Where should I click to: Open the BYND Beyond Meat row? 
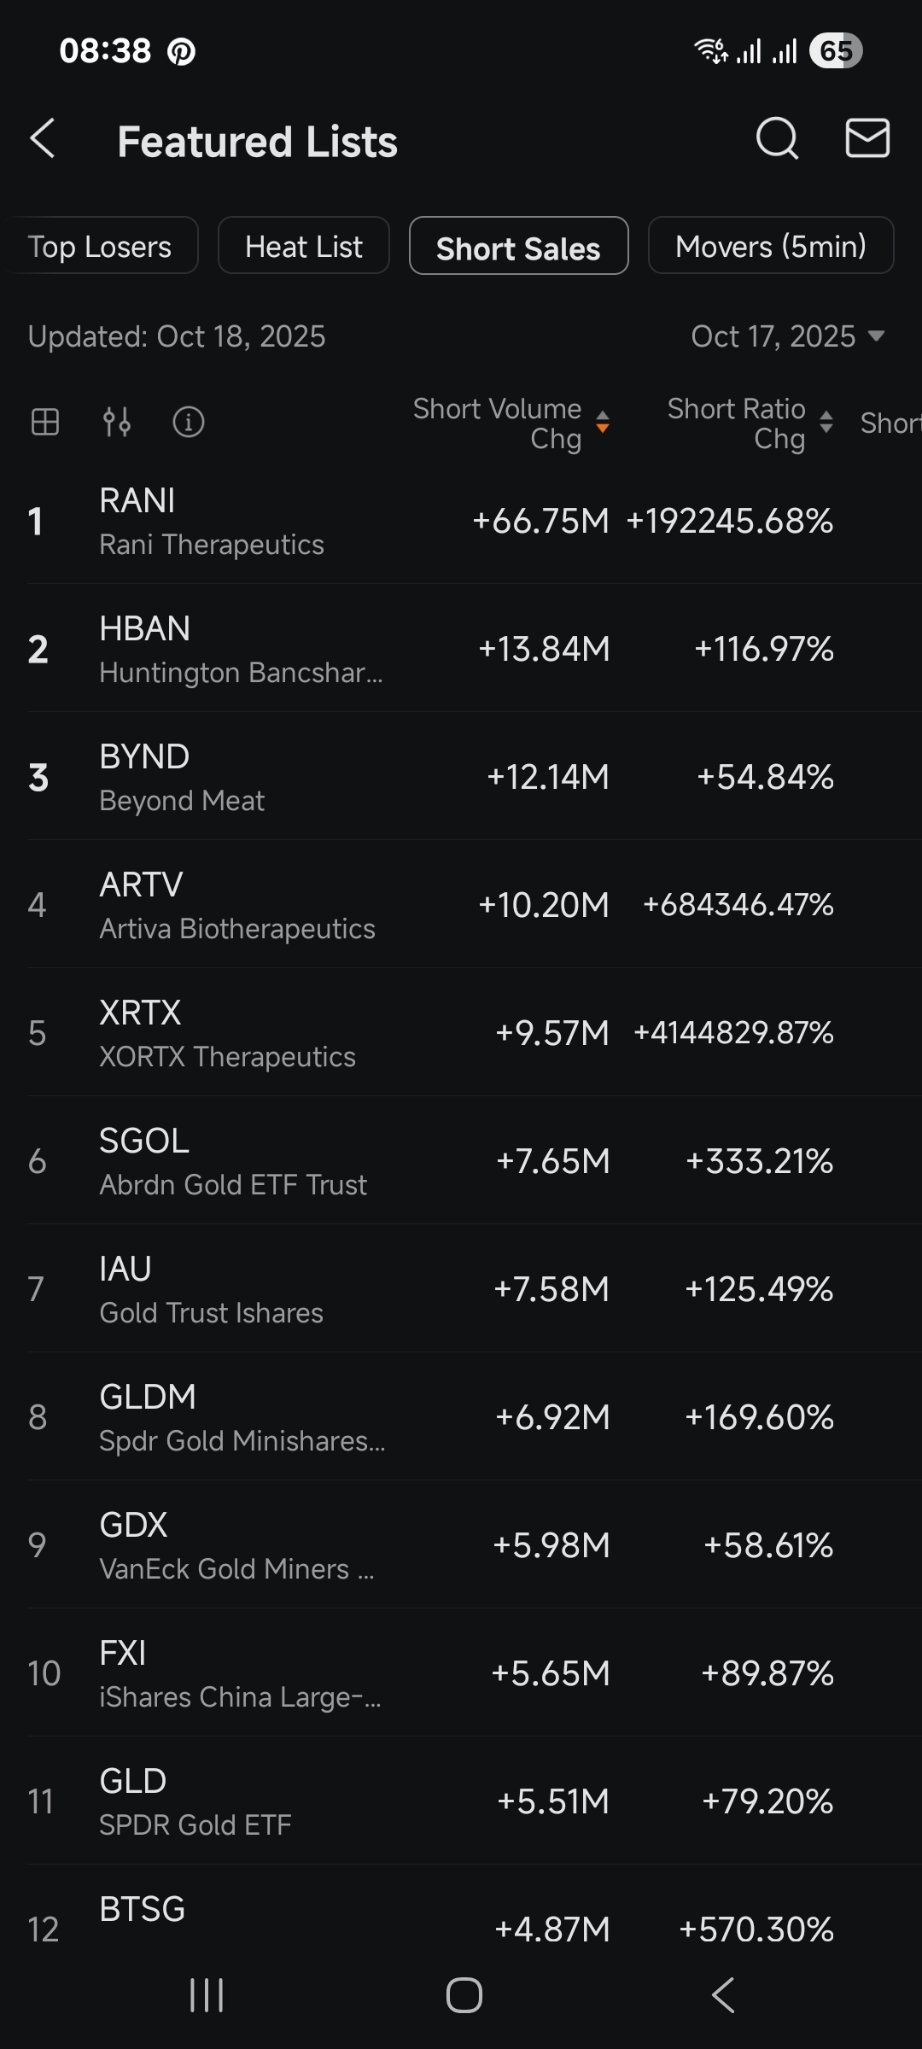tap(461, 777)
